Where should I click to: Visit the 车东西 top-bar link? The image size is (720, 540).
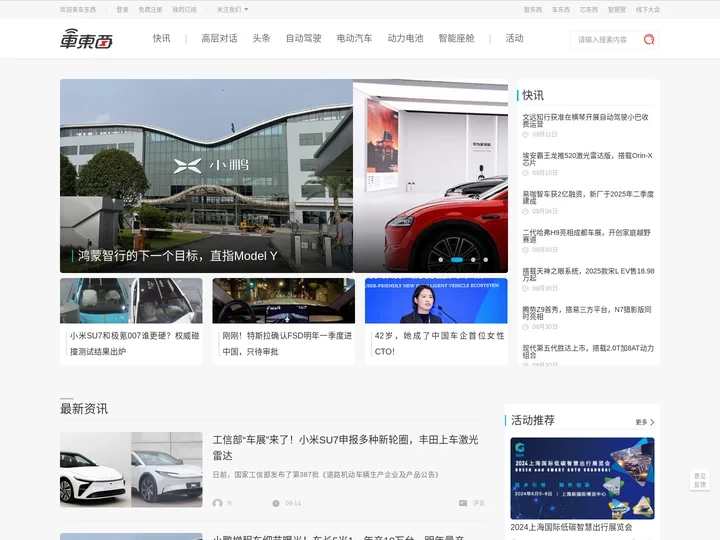coord(561,9)
